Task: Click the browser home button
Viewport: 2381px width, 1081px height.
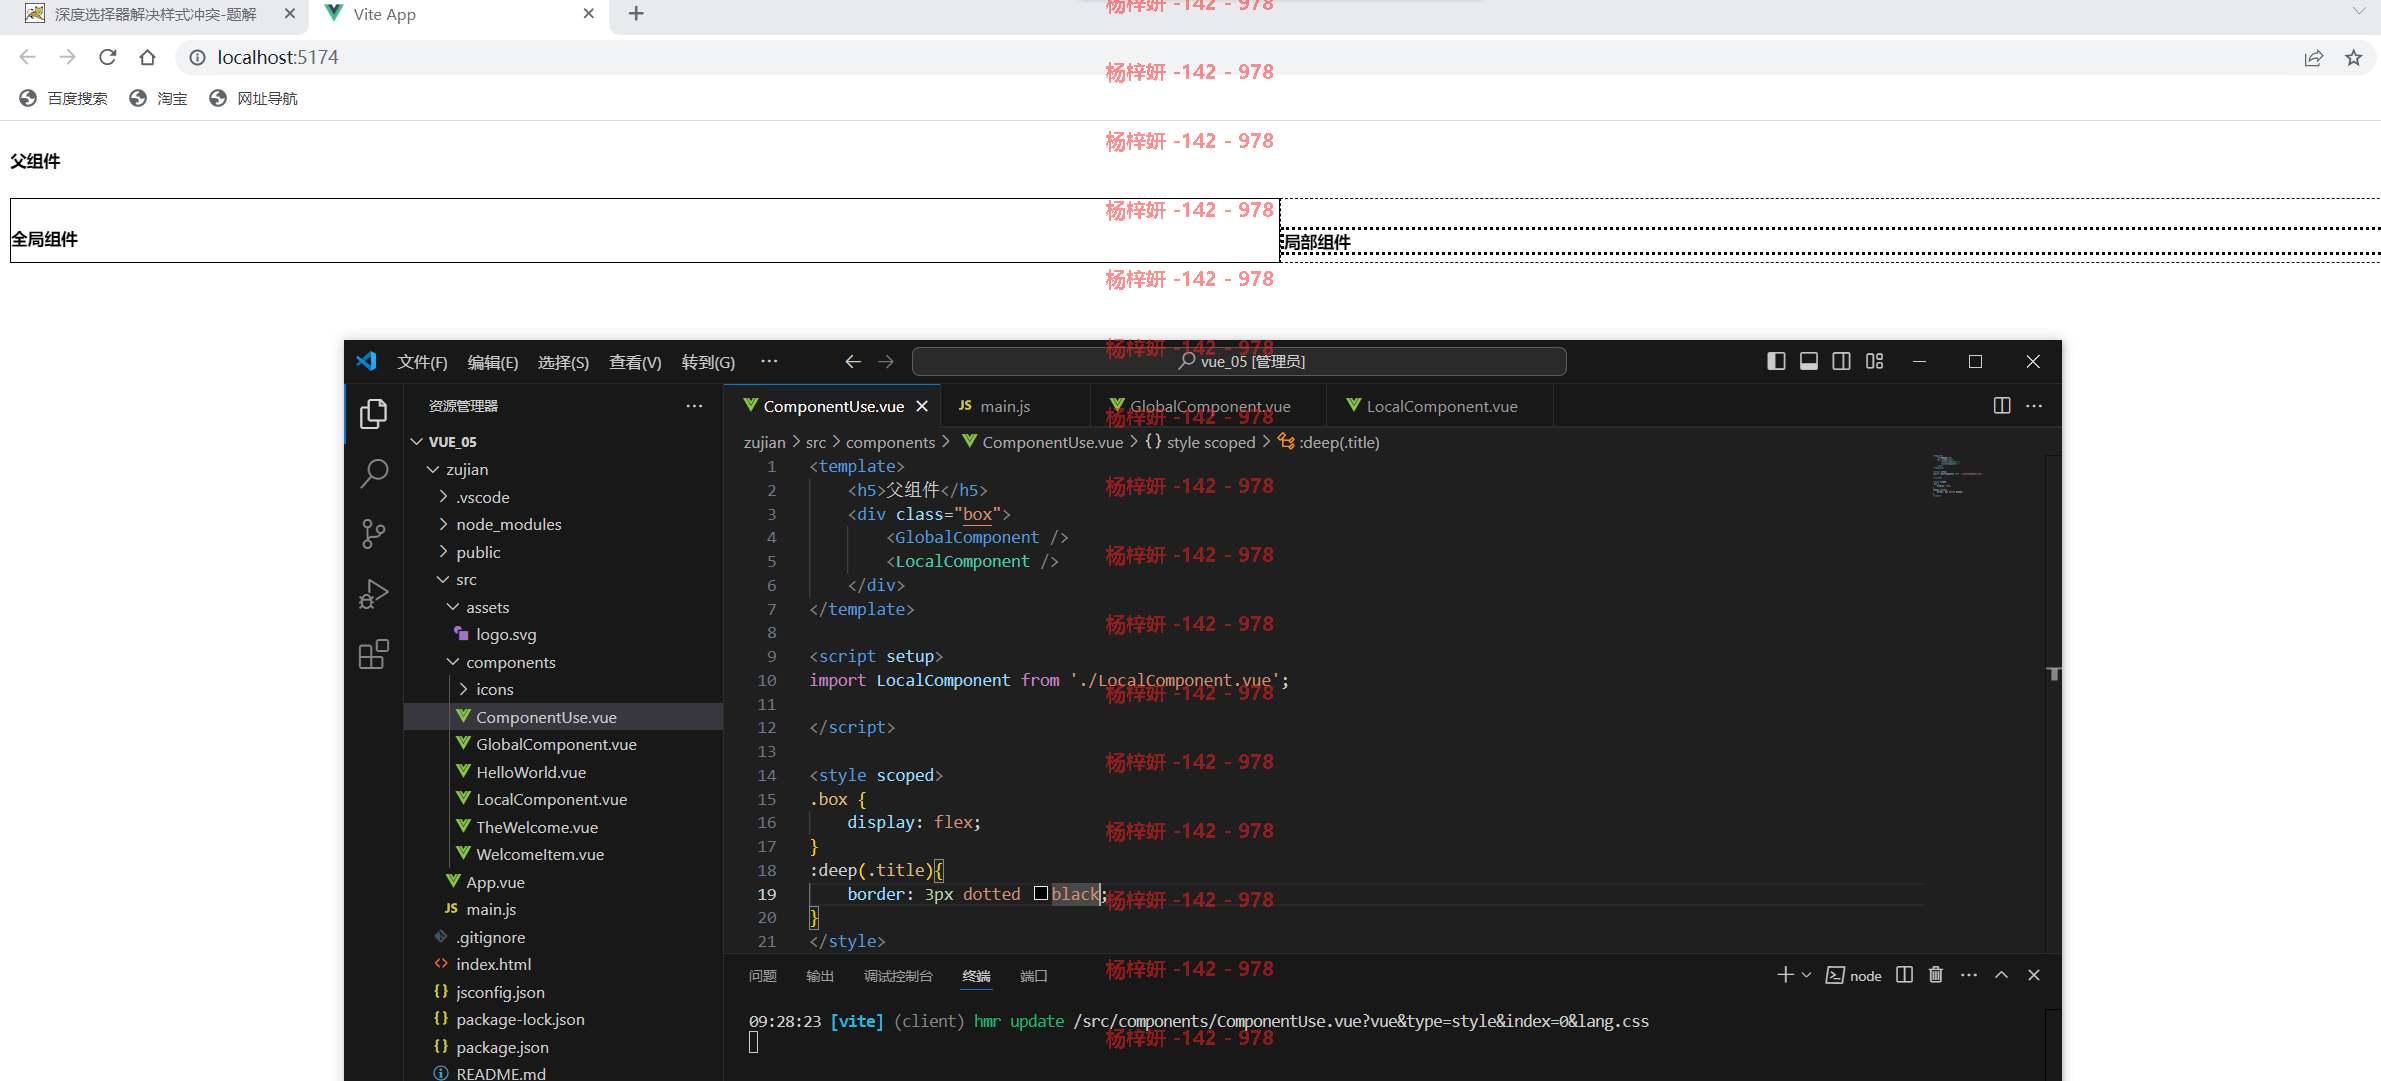Action: coord(148,57)
